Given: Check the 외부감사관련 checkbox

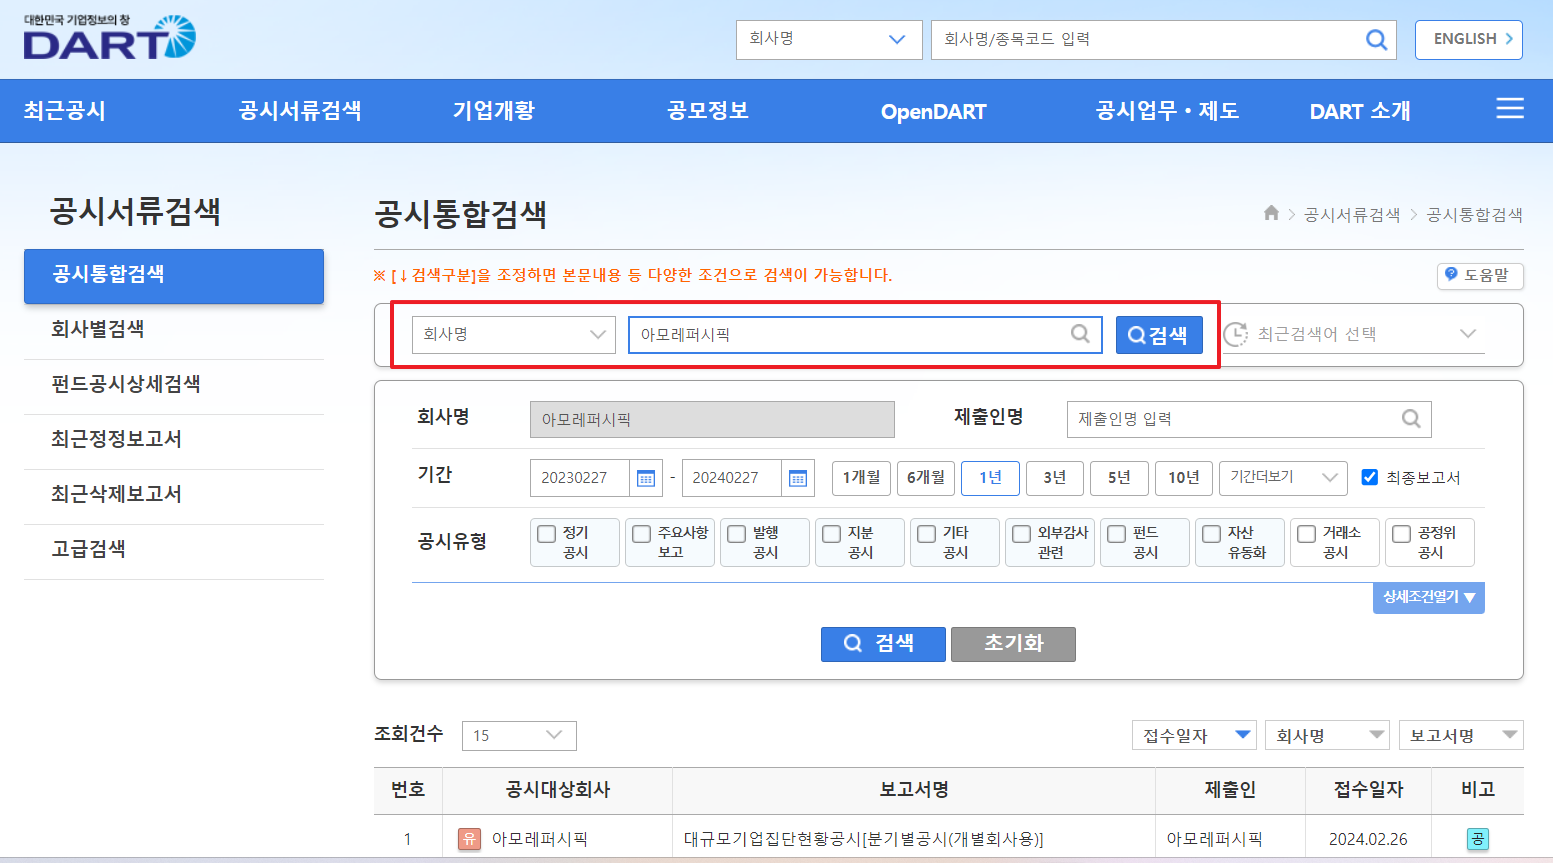Looking at the screenshot, I should click(1021, 534).
